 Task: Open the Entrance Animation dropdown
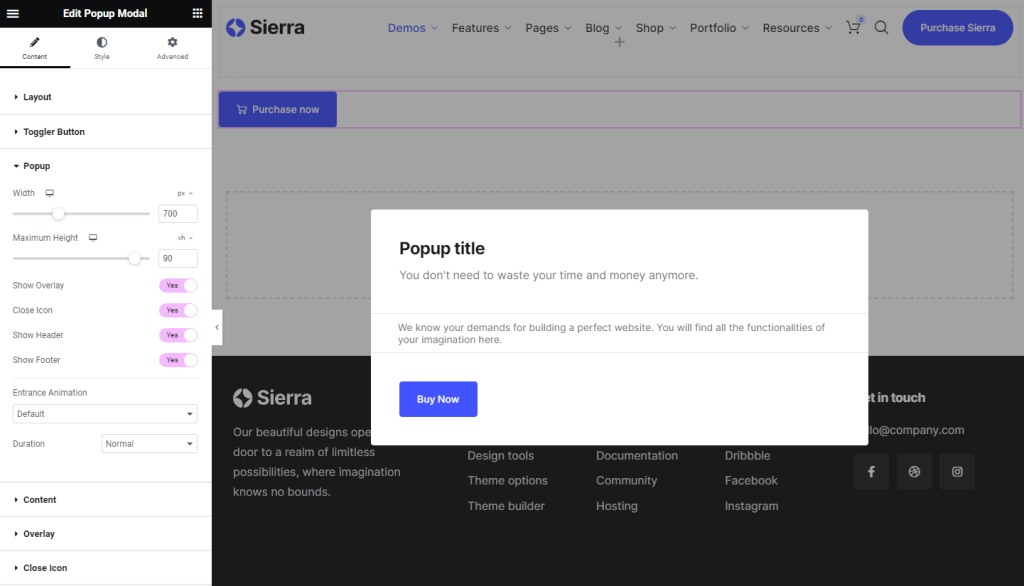pos(105,414)
